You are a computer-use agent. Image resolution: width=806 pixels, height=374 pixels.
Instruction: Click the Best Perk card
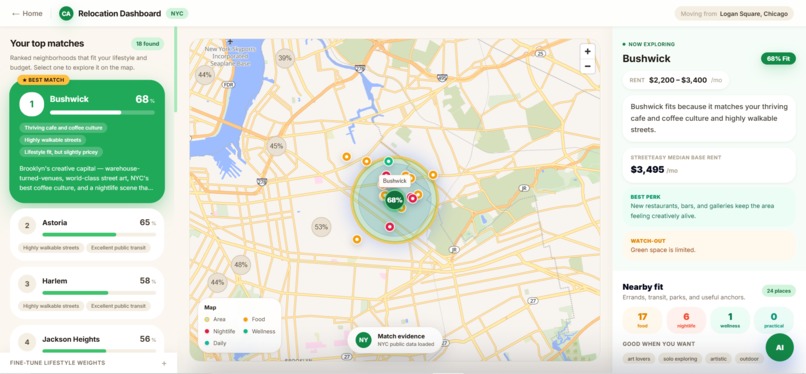click(x=709, y=207)
